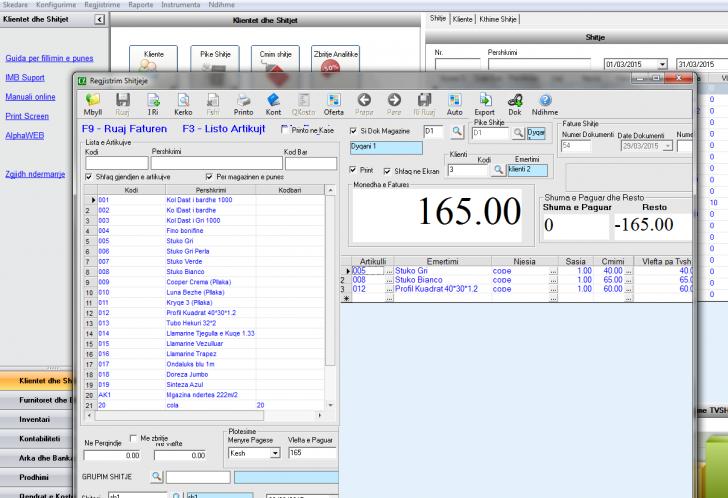Uncheck the Si Dok Magazine checkbox

click(354, 131)
